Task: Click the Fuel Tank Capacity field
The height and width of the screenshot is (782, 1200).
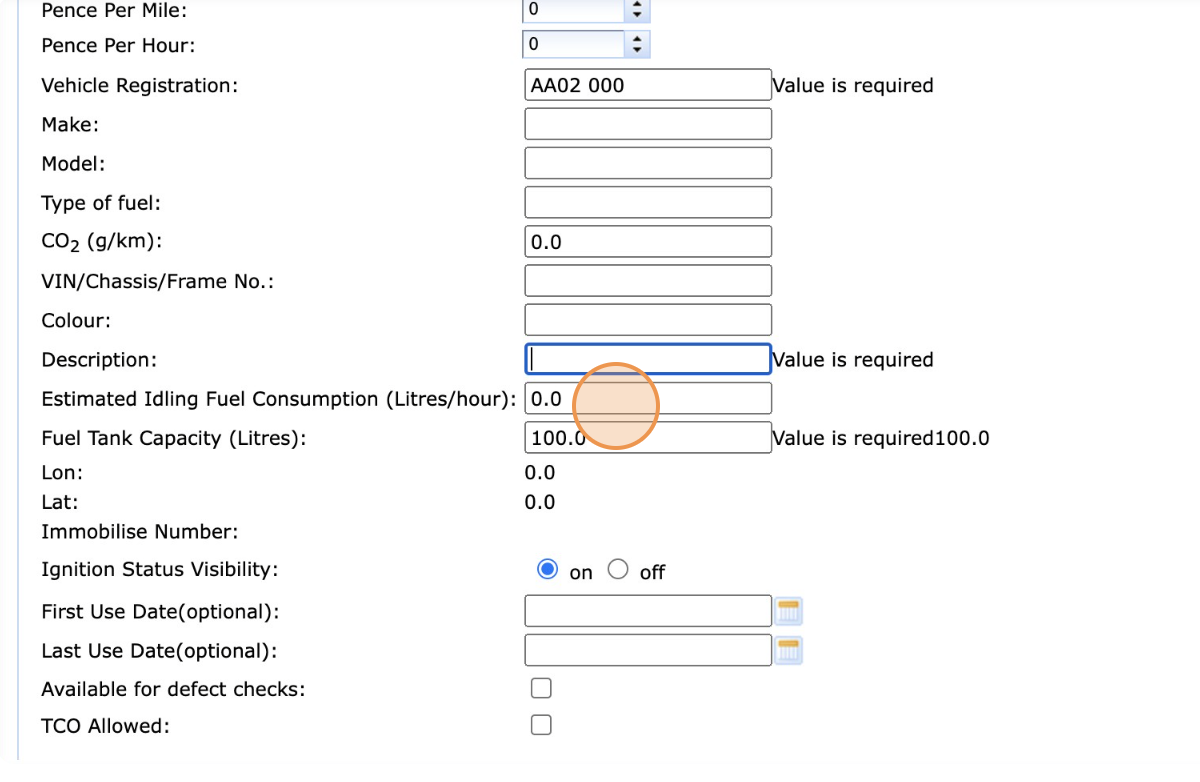Action: [647, 437]
